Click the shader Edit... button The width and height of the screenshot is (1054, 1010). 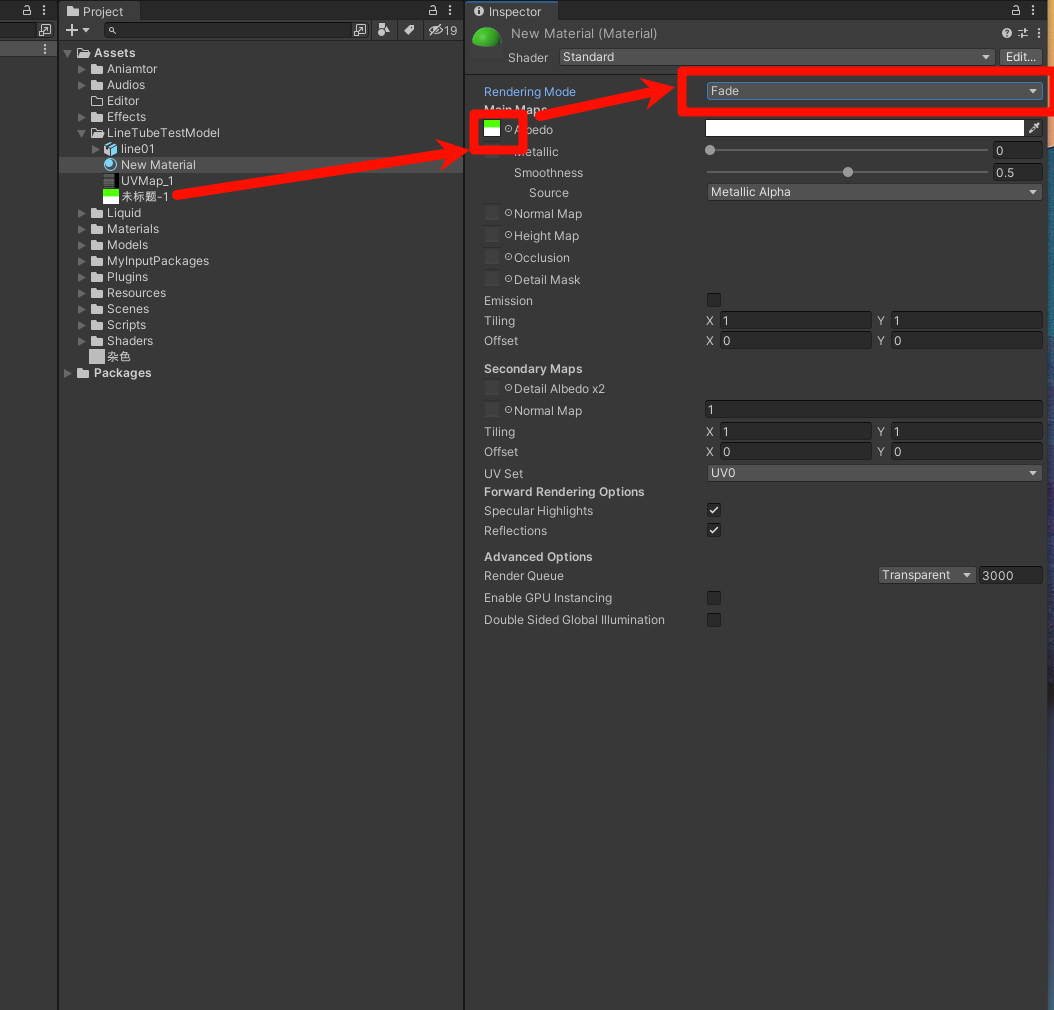pyautogui.click(x=1021, y=57)
